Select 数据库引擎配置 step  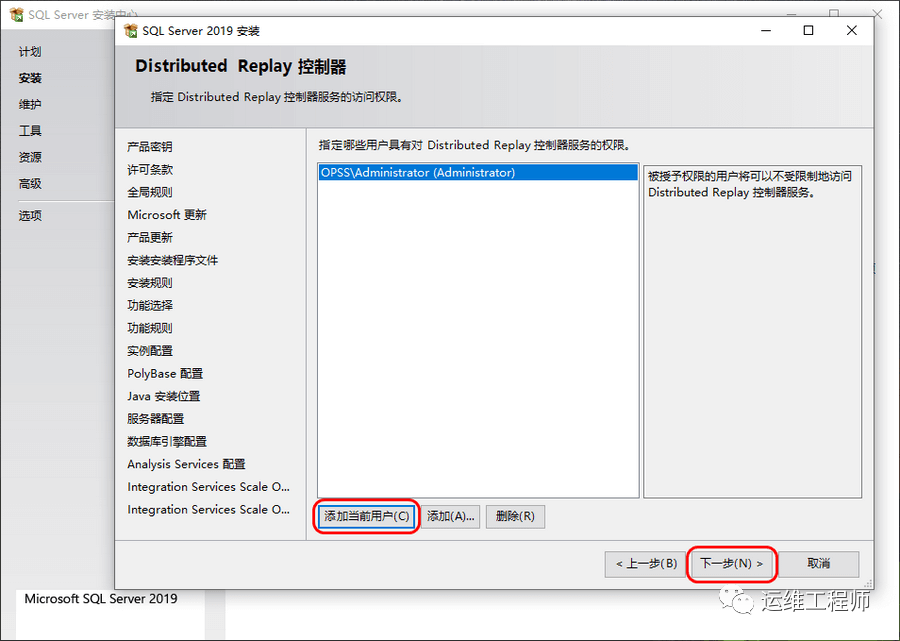167,441
